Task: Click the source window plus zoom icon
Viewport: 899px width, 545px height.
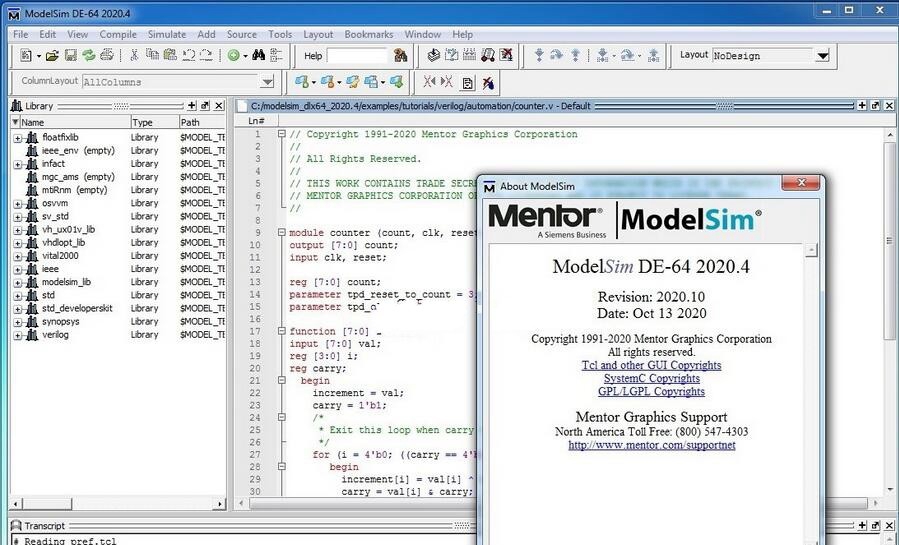Action: point(862,105)
